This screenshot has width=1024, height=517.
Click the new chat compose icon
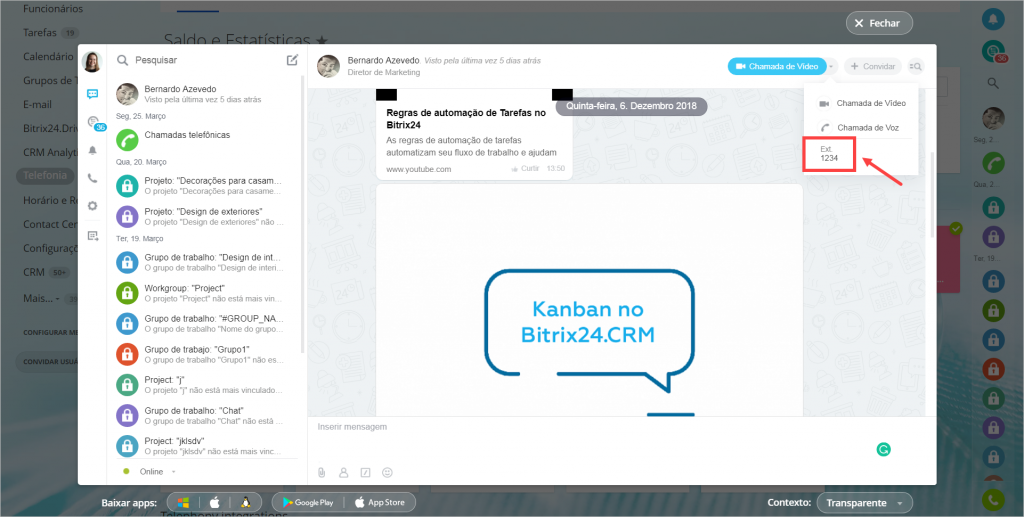(292, 60)
